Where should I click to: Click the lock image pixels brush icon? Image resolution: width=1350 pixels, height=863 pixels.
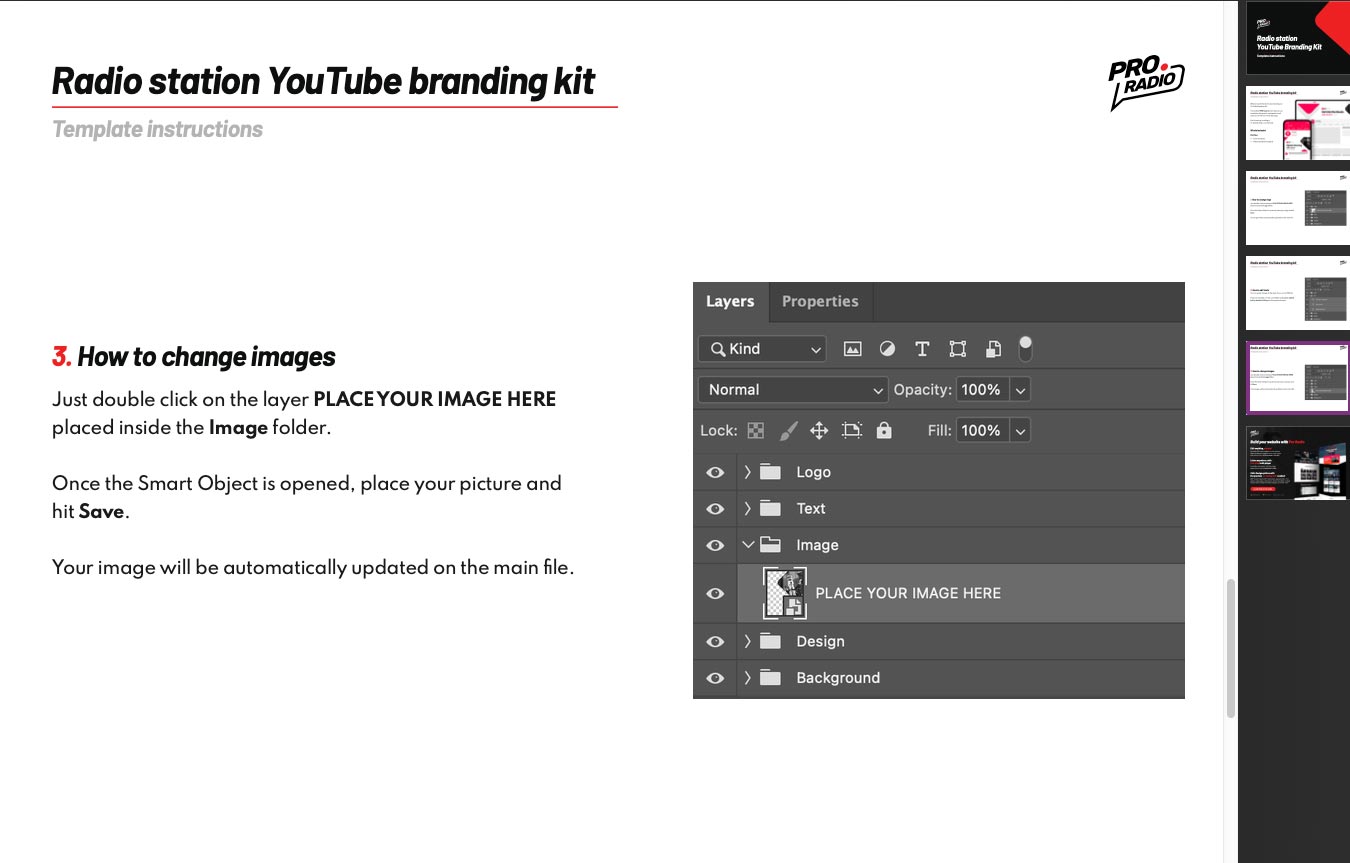click(x=788, y=431)
